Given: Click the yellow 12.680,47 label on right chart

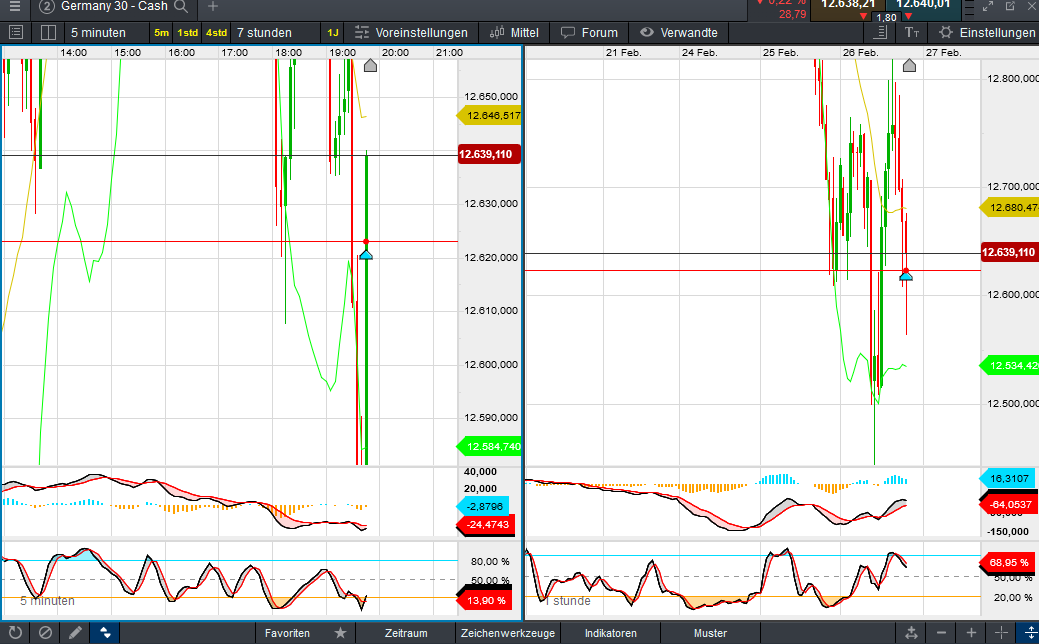Looking at the screenshot, I should pyautogui.click(x=1009, y=208).
